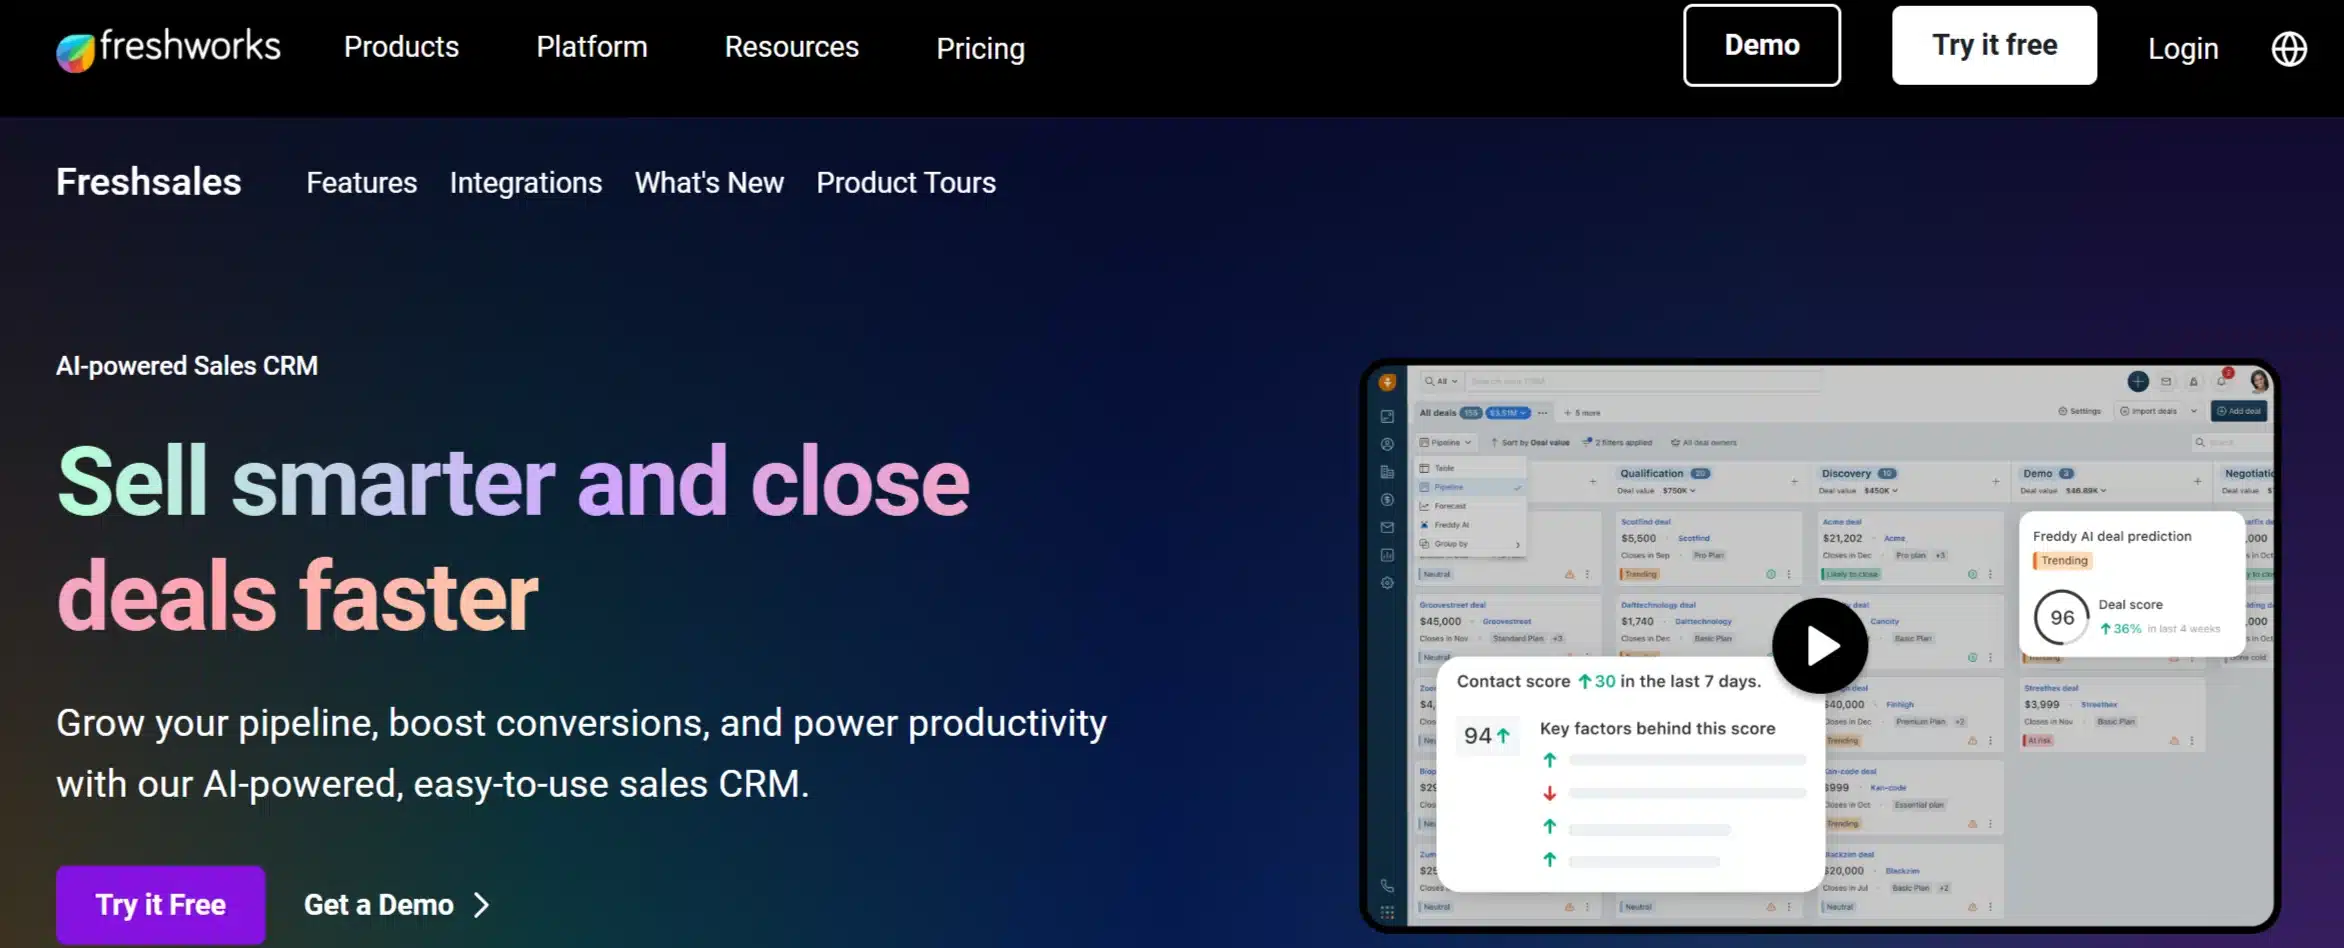
Task: Play the Freshsales product video
Action: point(1820,646)
